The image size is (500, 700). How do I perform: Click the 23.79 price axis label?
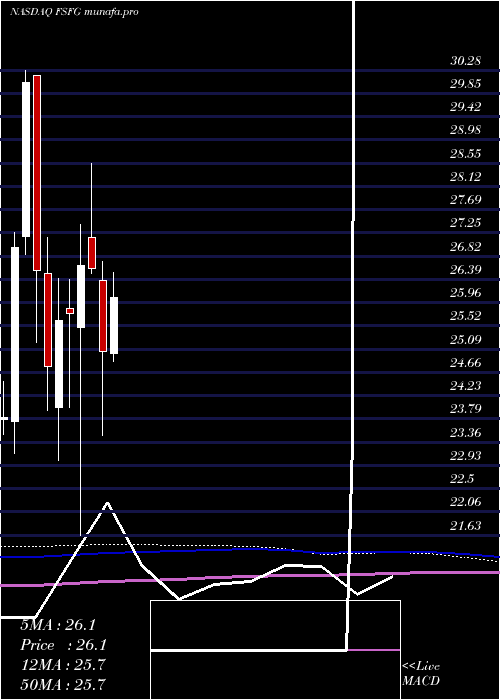tap(465, 409)
